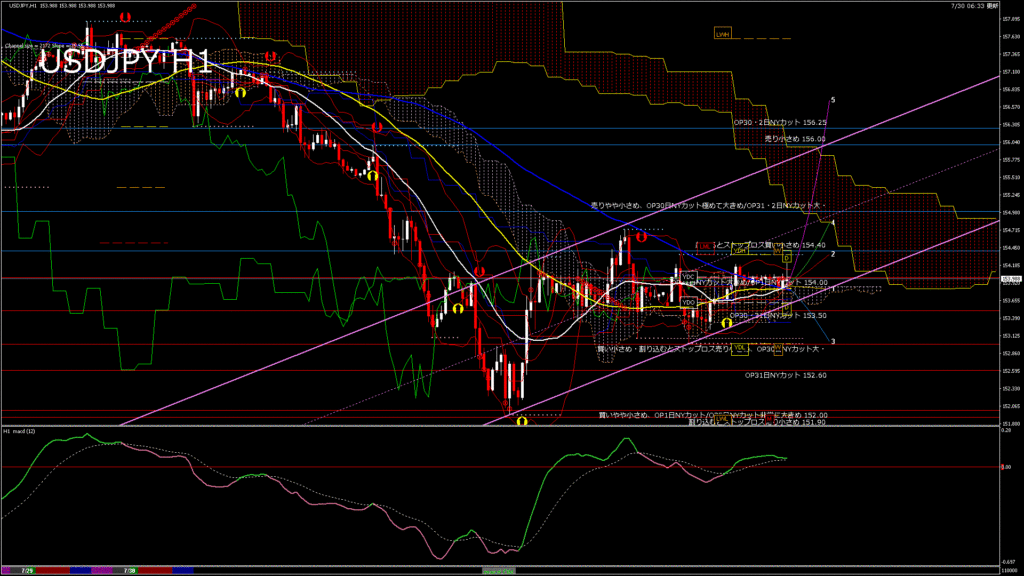Select the H1 macd (12) indicator label
1024x576 pixels.
(23, 431)
